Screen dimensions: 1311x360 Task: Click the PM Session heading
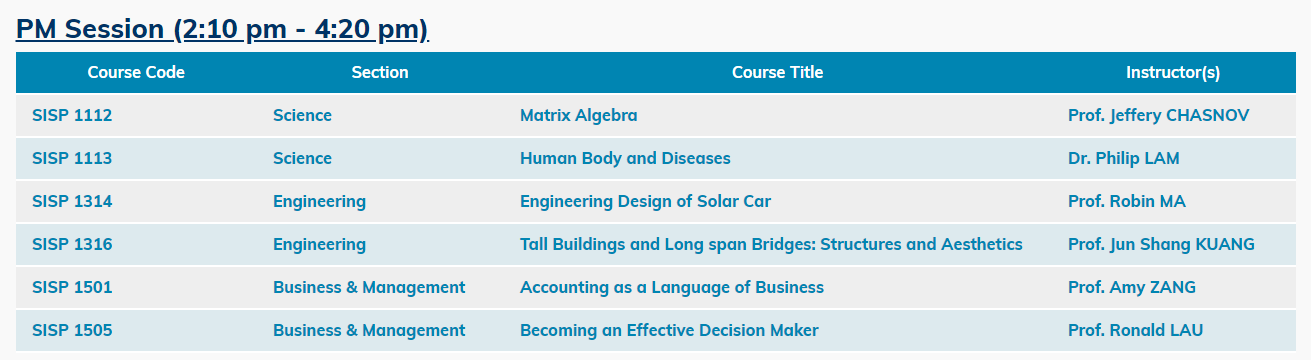222,29
